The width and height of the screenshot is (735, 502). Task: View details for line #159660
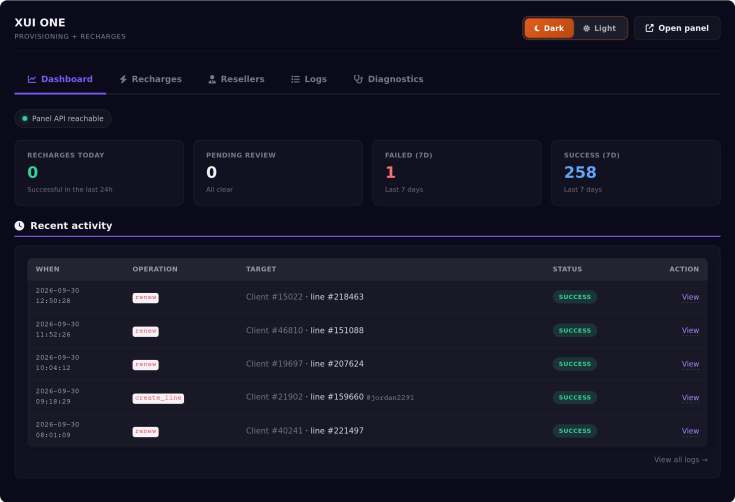click(x=690, y=397)
